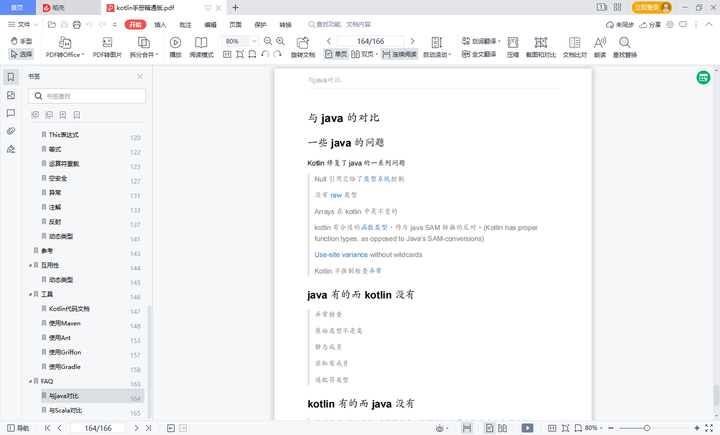The image size is (720, 435).
Task: Activate the Select tool (选择)
Action: tap(21, 54)
